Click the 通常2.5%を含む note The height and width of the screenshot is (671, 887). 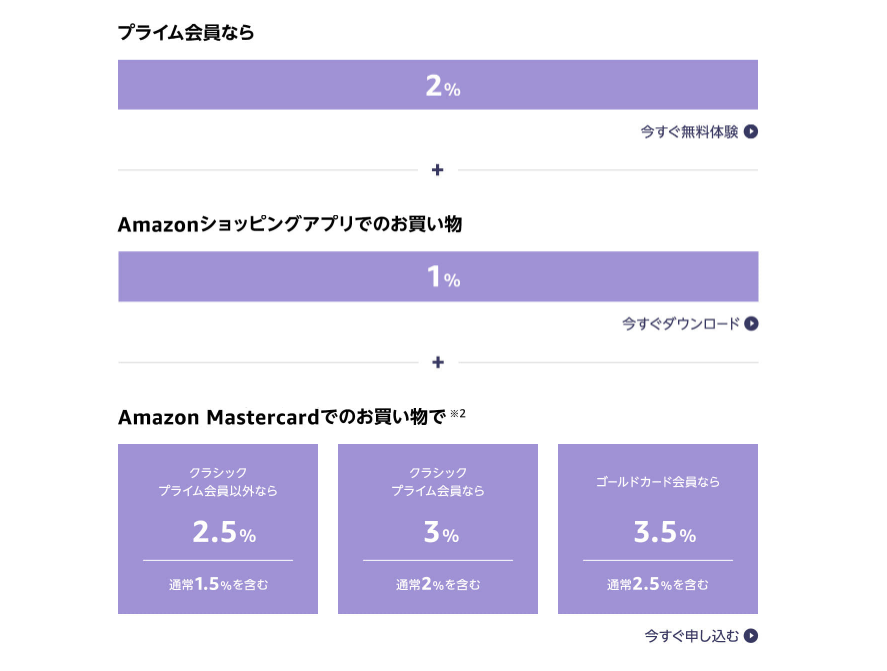pos(657,584)
